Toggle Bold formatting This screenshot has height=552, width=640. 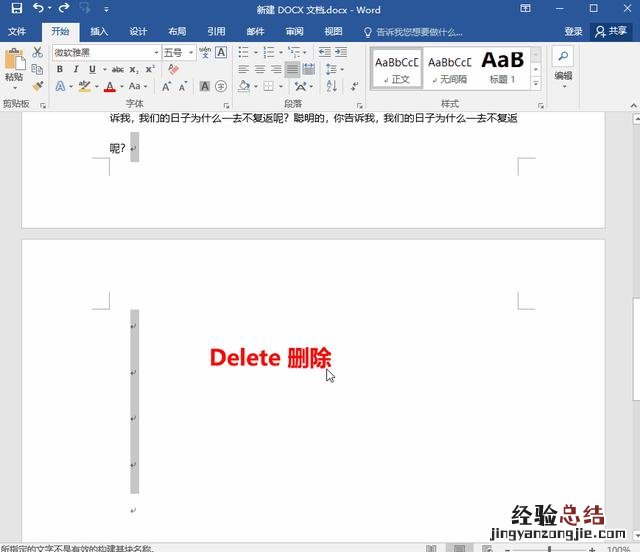click(60, 69)
